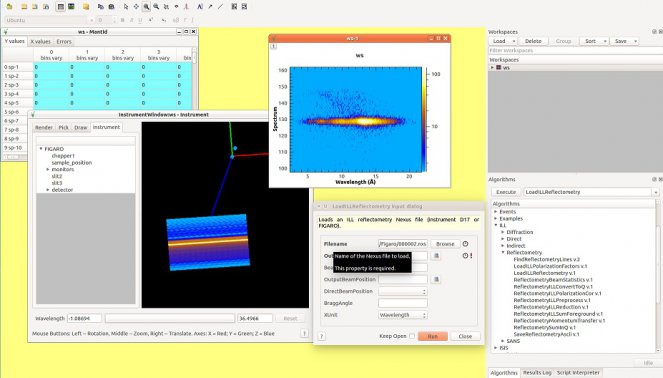Open the XUnit Wavelength dropdown

coord(403,315)
